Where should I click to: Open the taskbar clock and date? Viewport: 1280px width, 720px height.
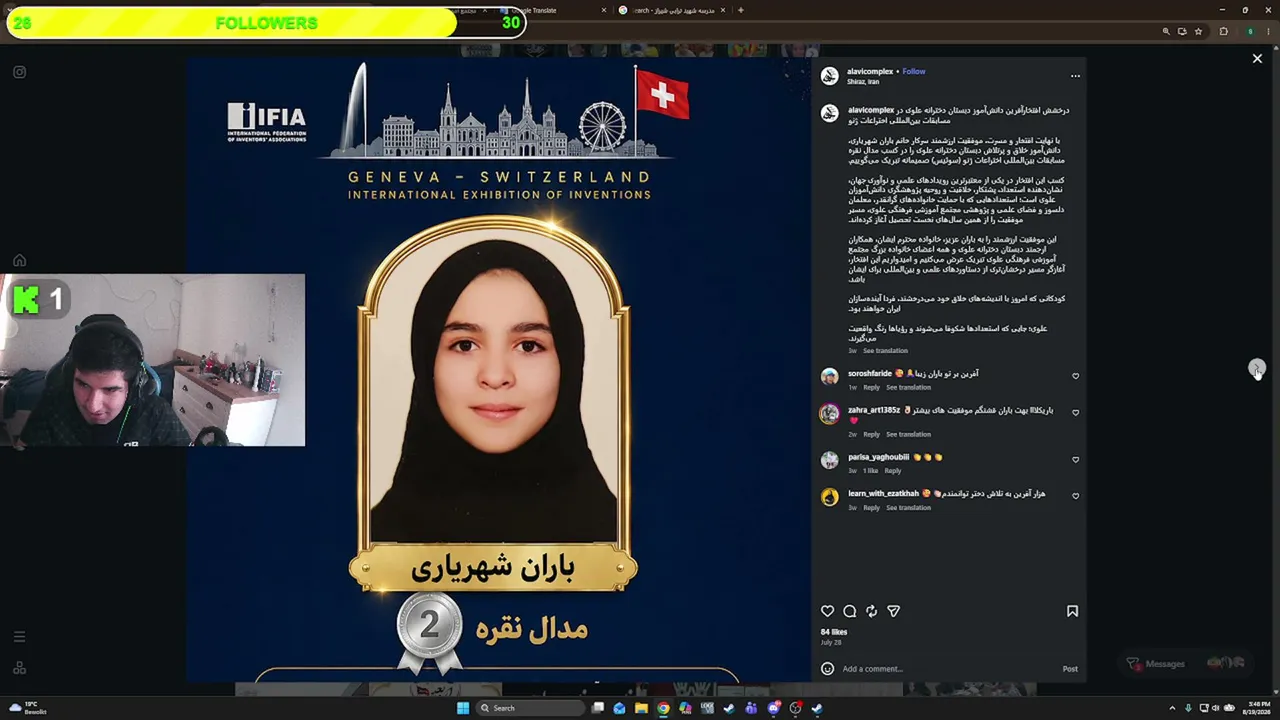[x=1259, y=708]
